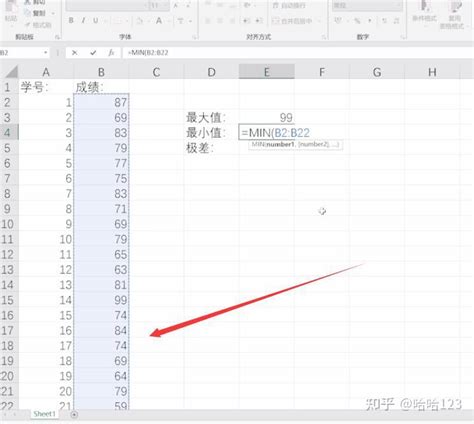Viewport: 474px width, 424px height.
Task: Apply Underline formatting button
Action: click(95, 21)
